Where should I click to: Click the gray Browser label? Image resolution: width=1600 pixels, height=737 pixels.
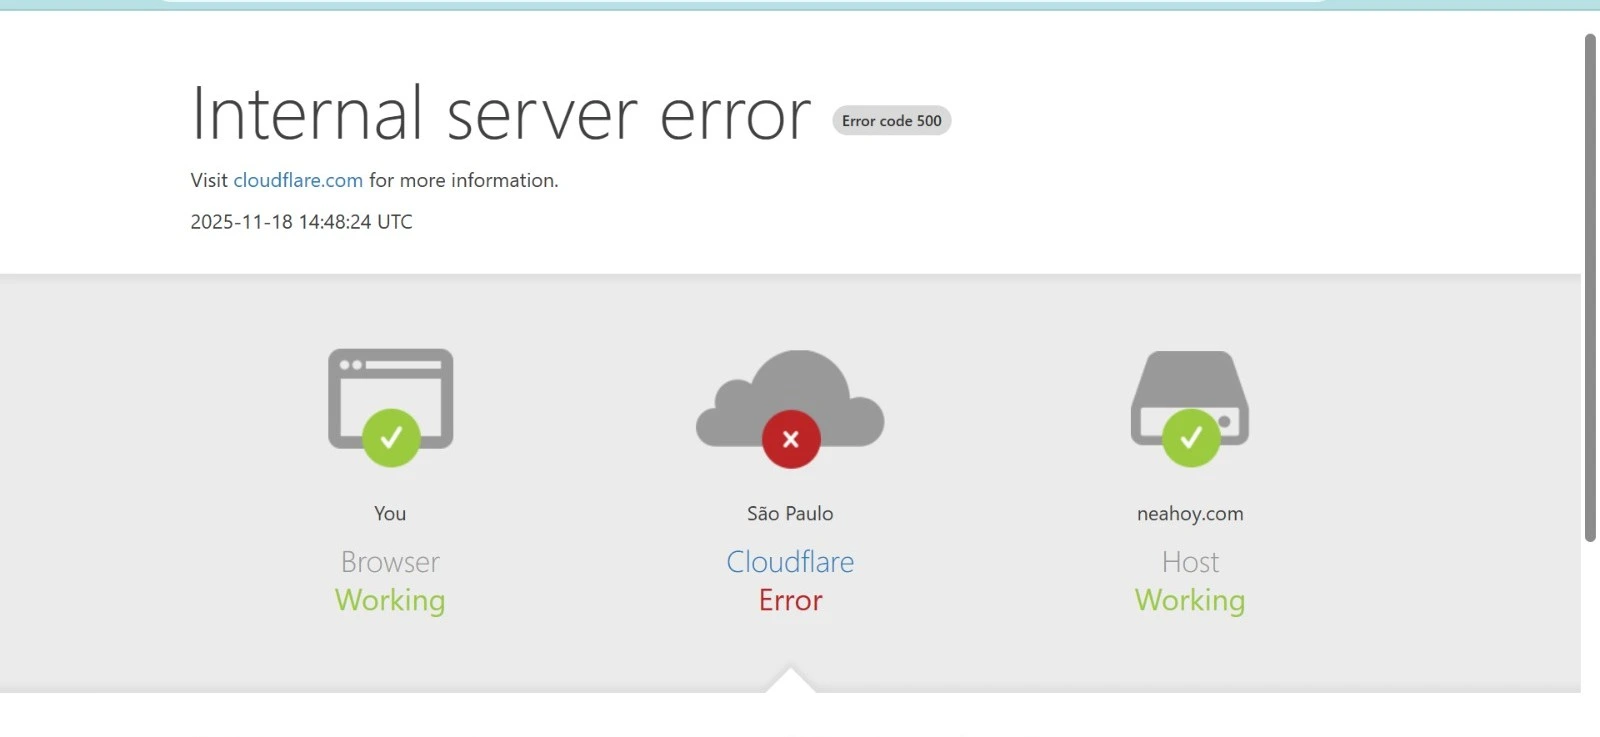tap(390, 562)
